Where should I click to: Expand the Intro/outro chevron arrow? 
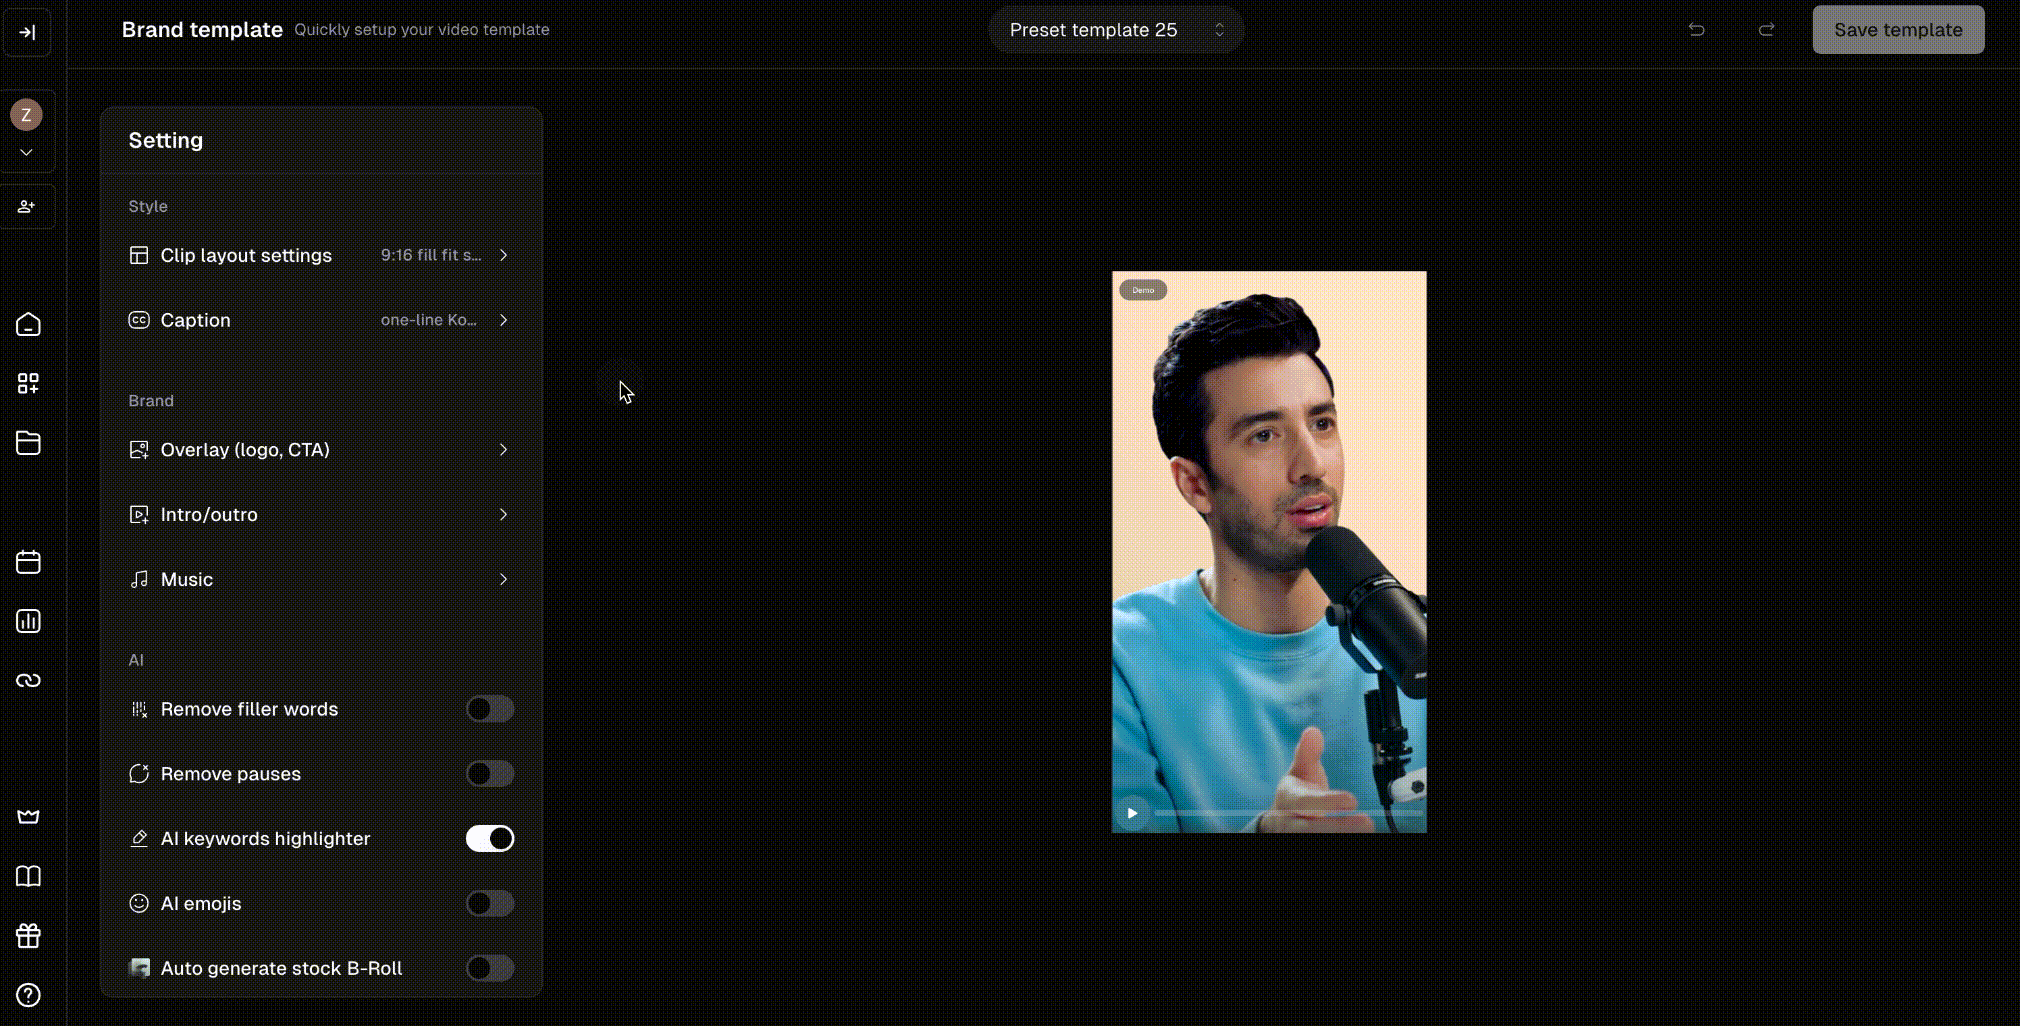tap(503, 515)
